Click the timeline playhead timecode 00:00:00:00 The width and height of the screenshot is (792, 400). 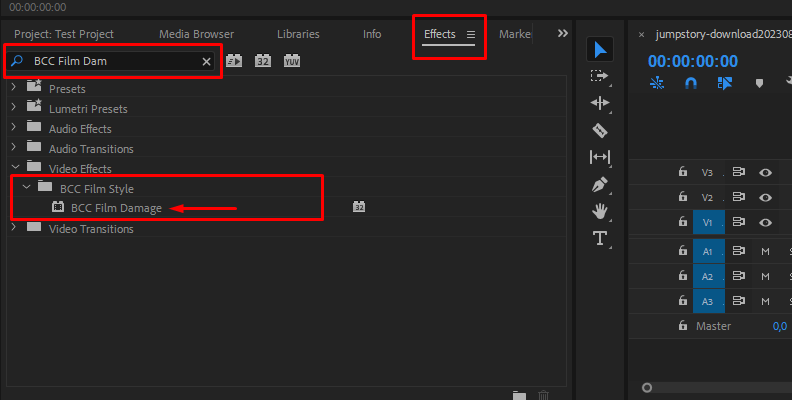pos(692,61)
